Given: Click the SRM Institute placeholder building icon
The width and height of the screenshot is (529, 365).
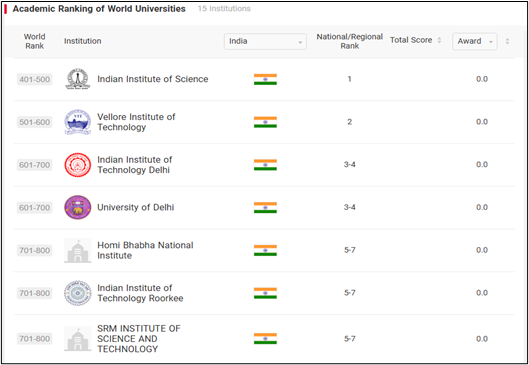Looking at the screenshot, I should coord(78,339).
